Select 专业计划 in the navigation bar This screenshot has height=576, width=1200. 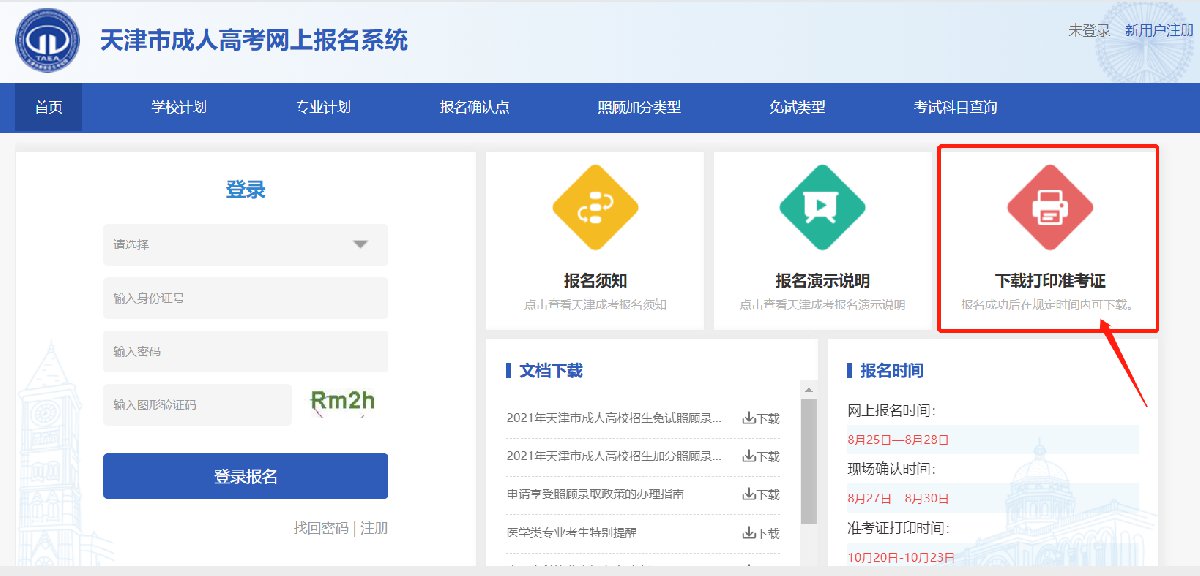tap(323, 107)
